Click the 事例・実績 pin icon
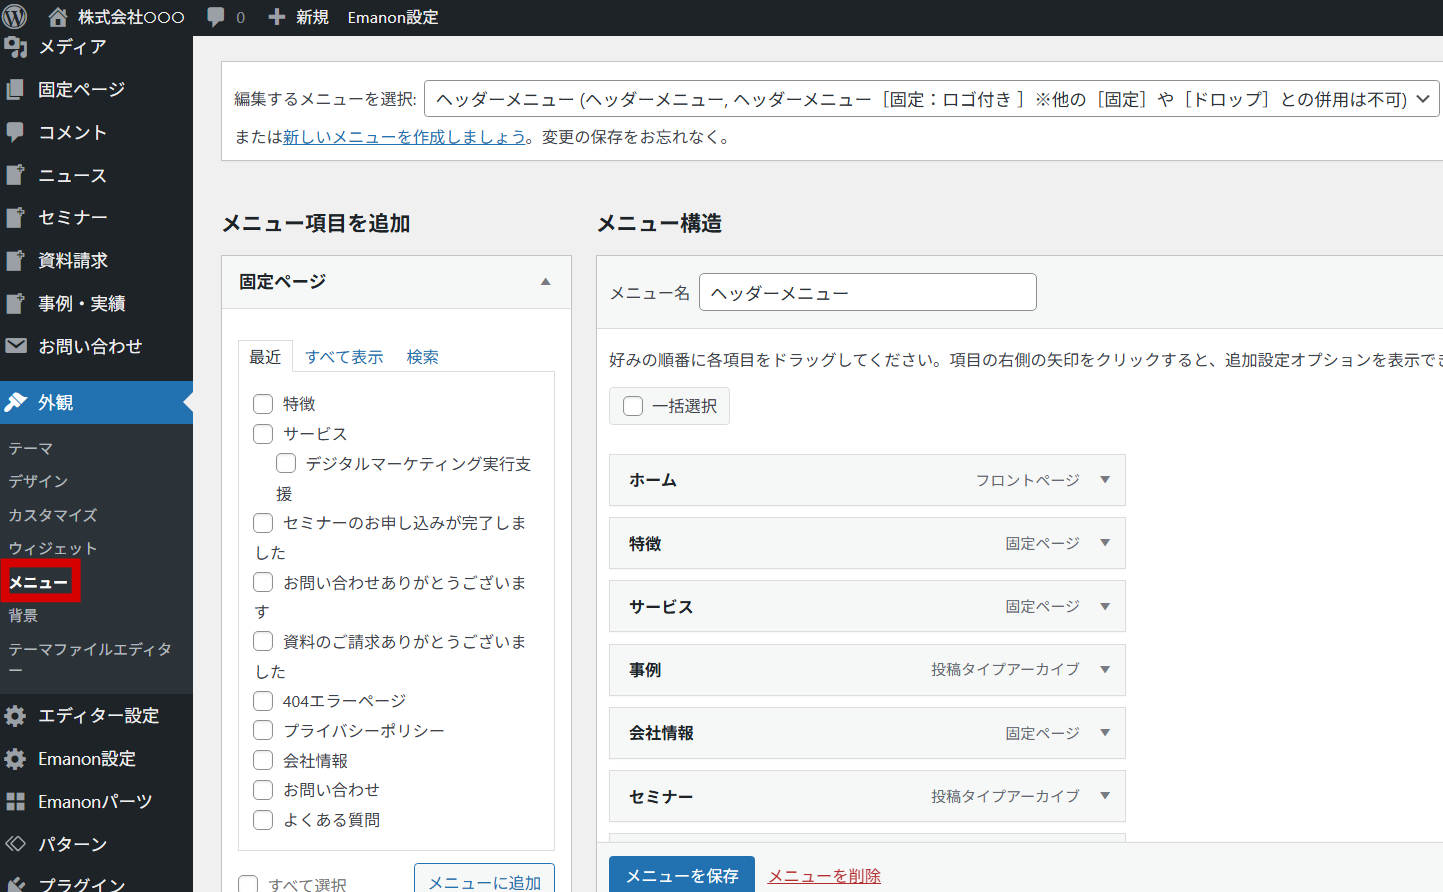The width and height of the screenshot is (1443, 892). tap(15, 303)
